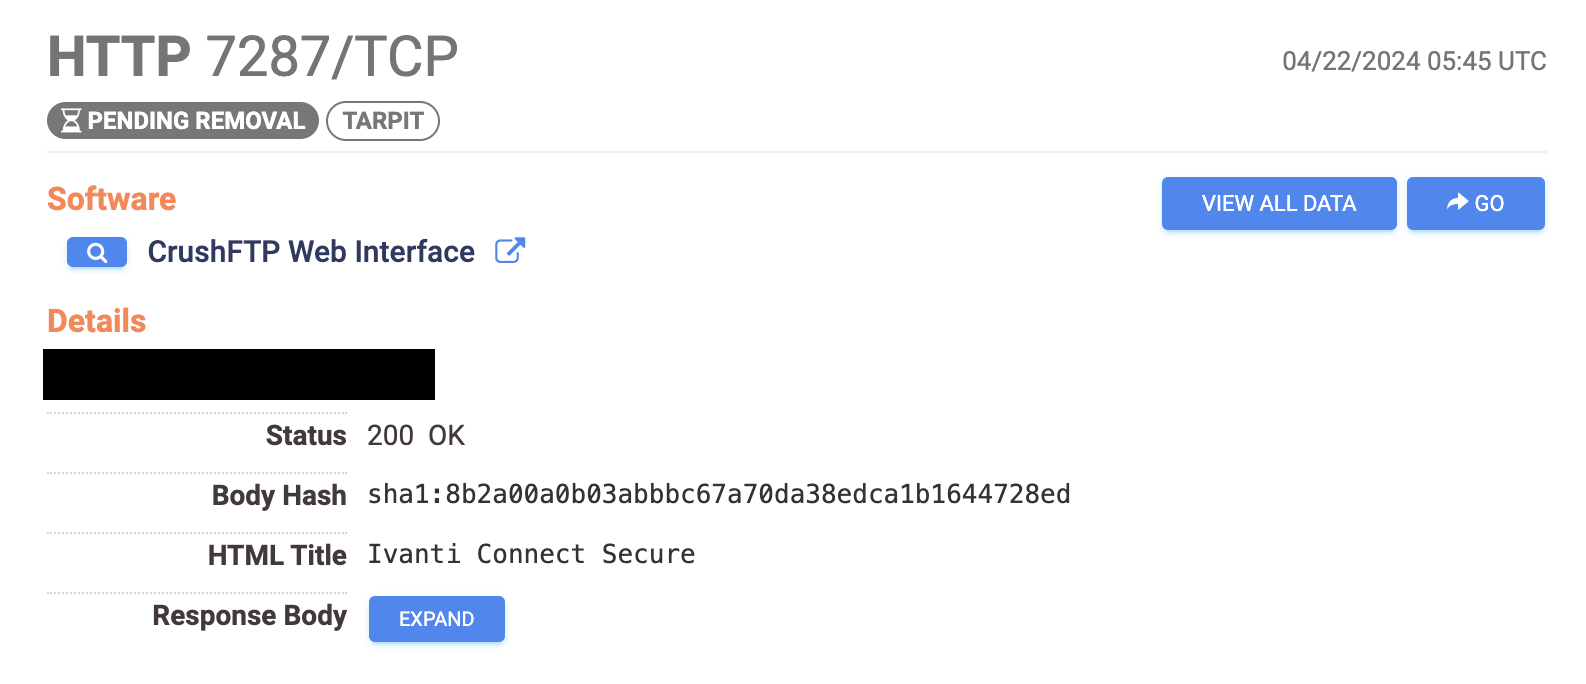Open the external link icon after CrushFTP
This screenshot has width=1586, height=684.
510,251
